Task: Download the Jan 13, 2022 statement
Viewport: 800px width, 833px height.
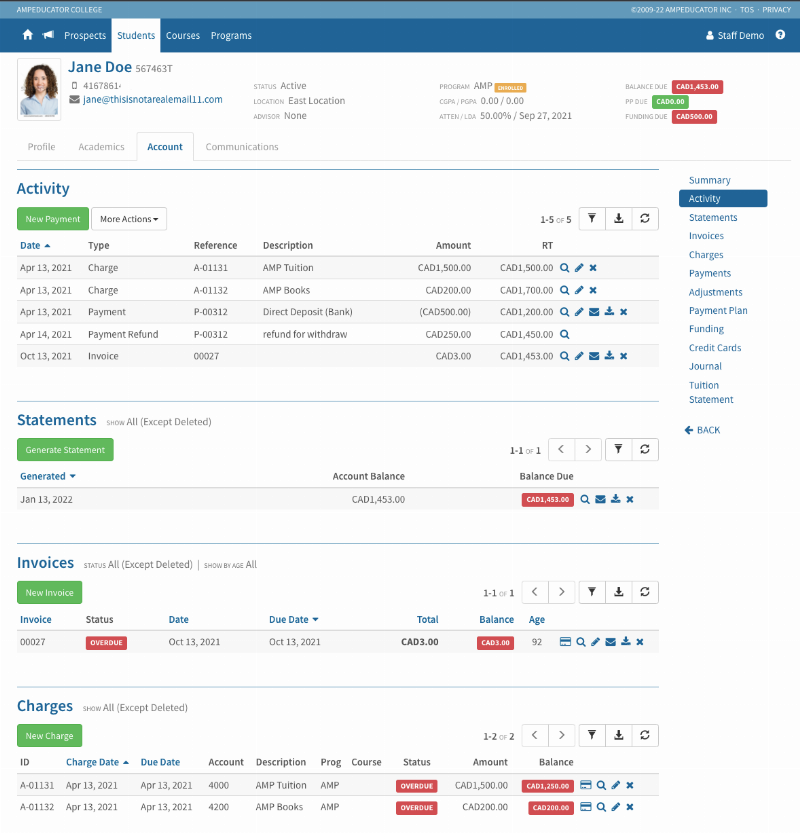Action: (615, 499)
